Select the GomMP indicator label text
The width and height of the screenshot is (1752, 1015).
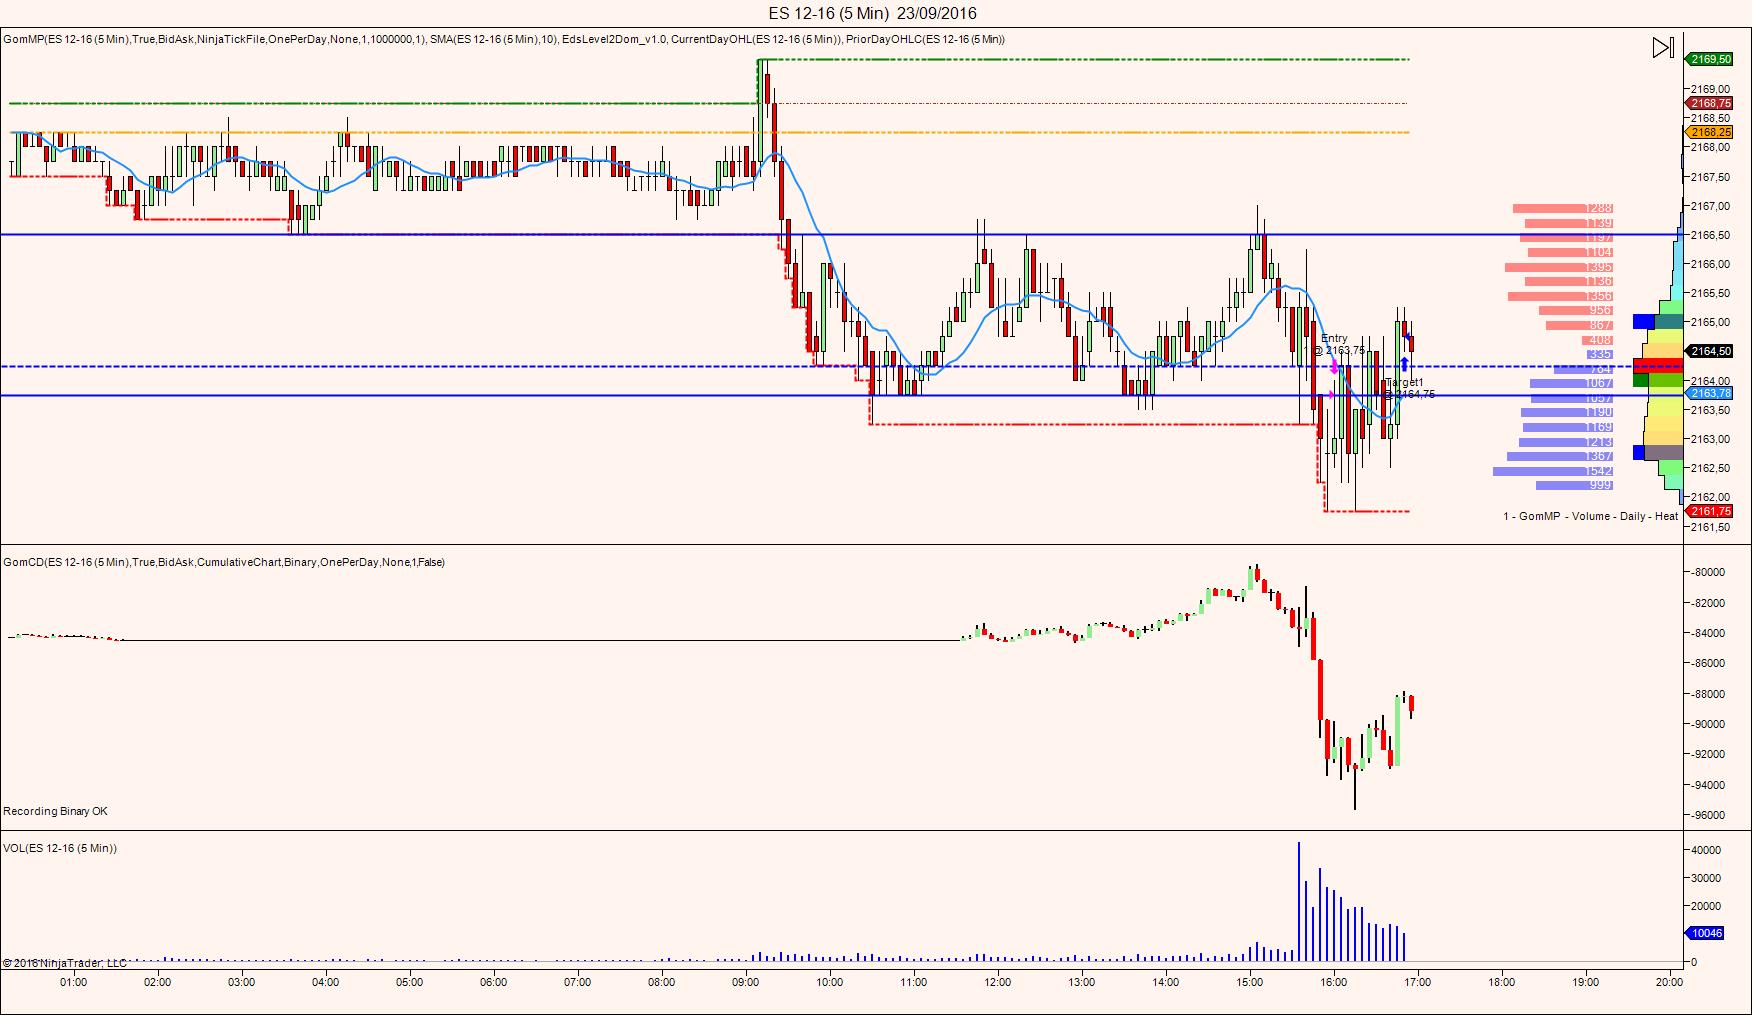click(x=503, y=39)
